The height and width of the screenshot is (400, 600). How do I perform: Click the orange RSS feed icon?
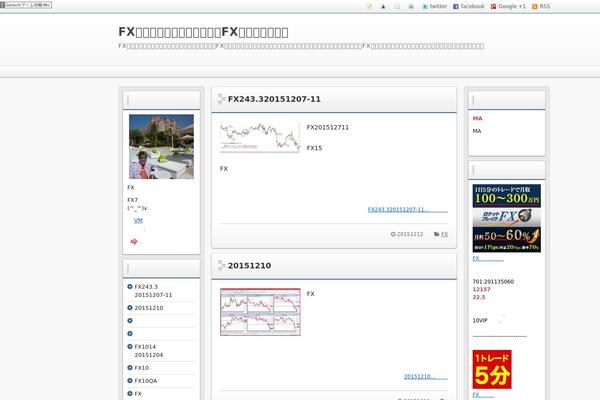pos(535,7)
